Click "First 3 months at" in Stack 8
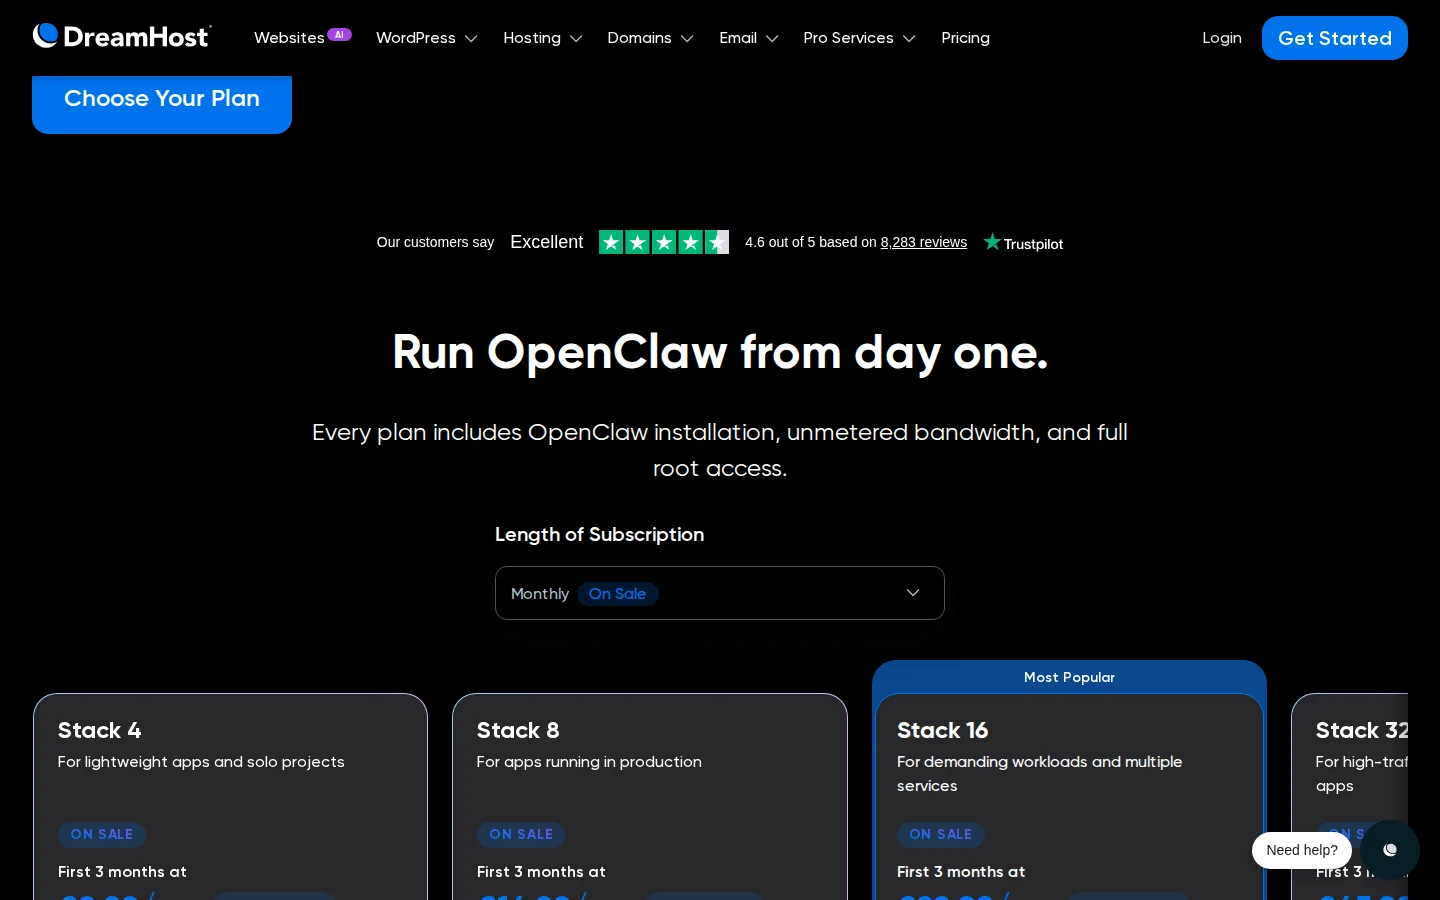This screenshot has height=900, width=1440. [x=541, y=872]
